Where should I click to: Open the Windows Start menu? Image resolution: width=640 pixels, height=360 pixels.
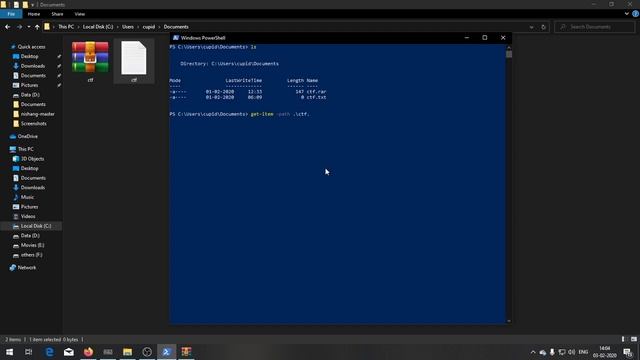click(x=9, y=352)
